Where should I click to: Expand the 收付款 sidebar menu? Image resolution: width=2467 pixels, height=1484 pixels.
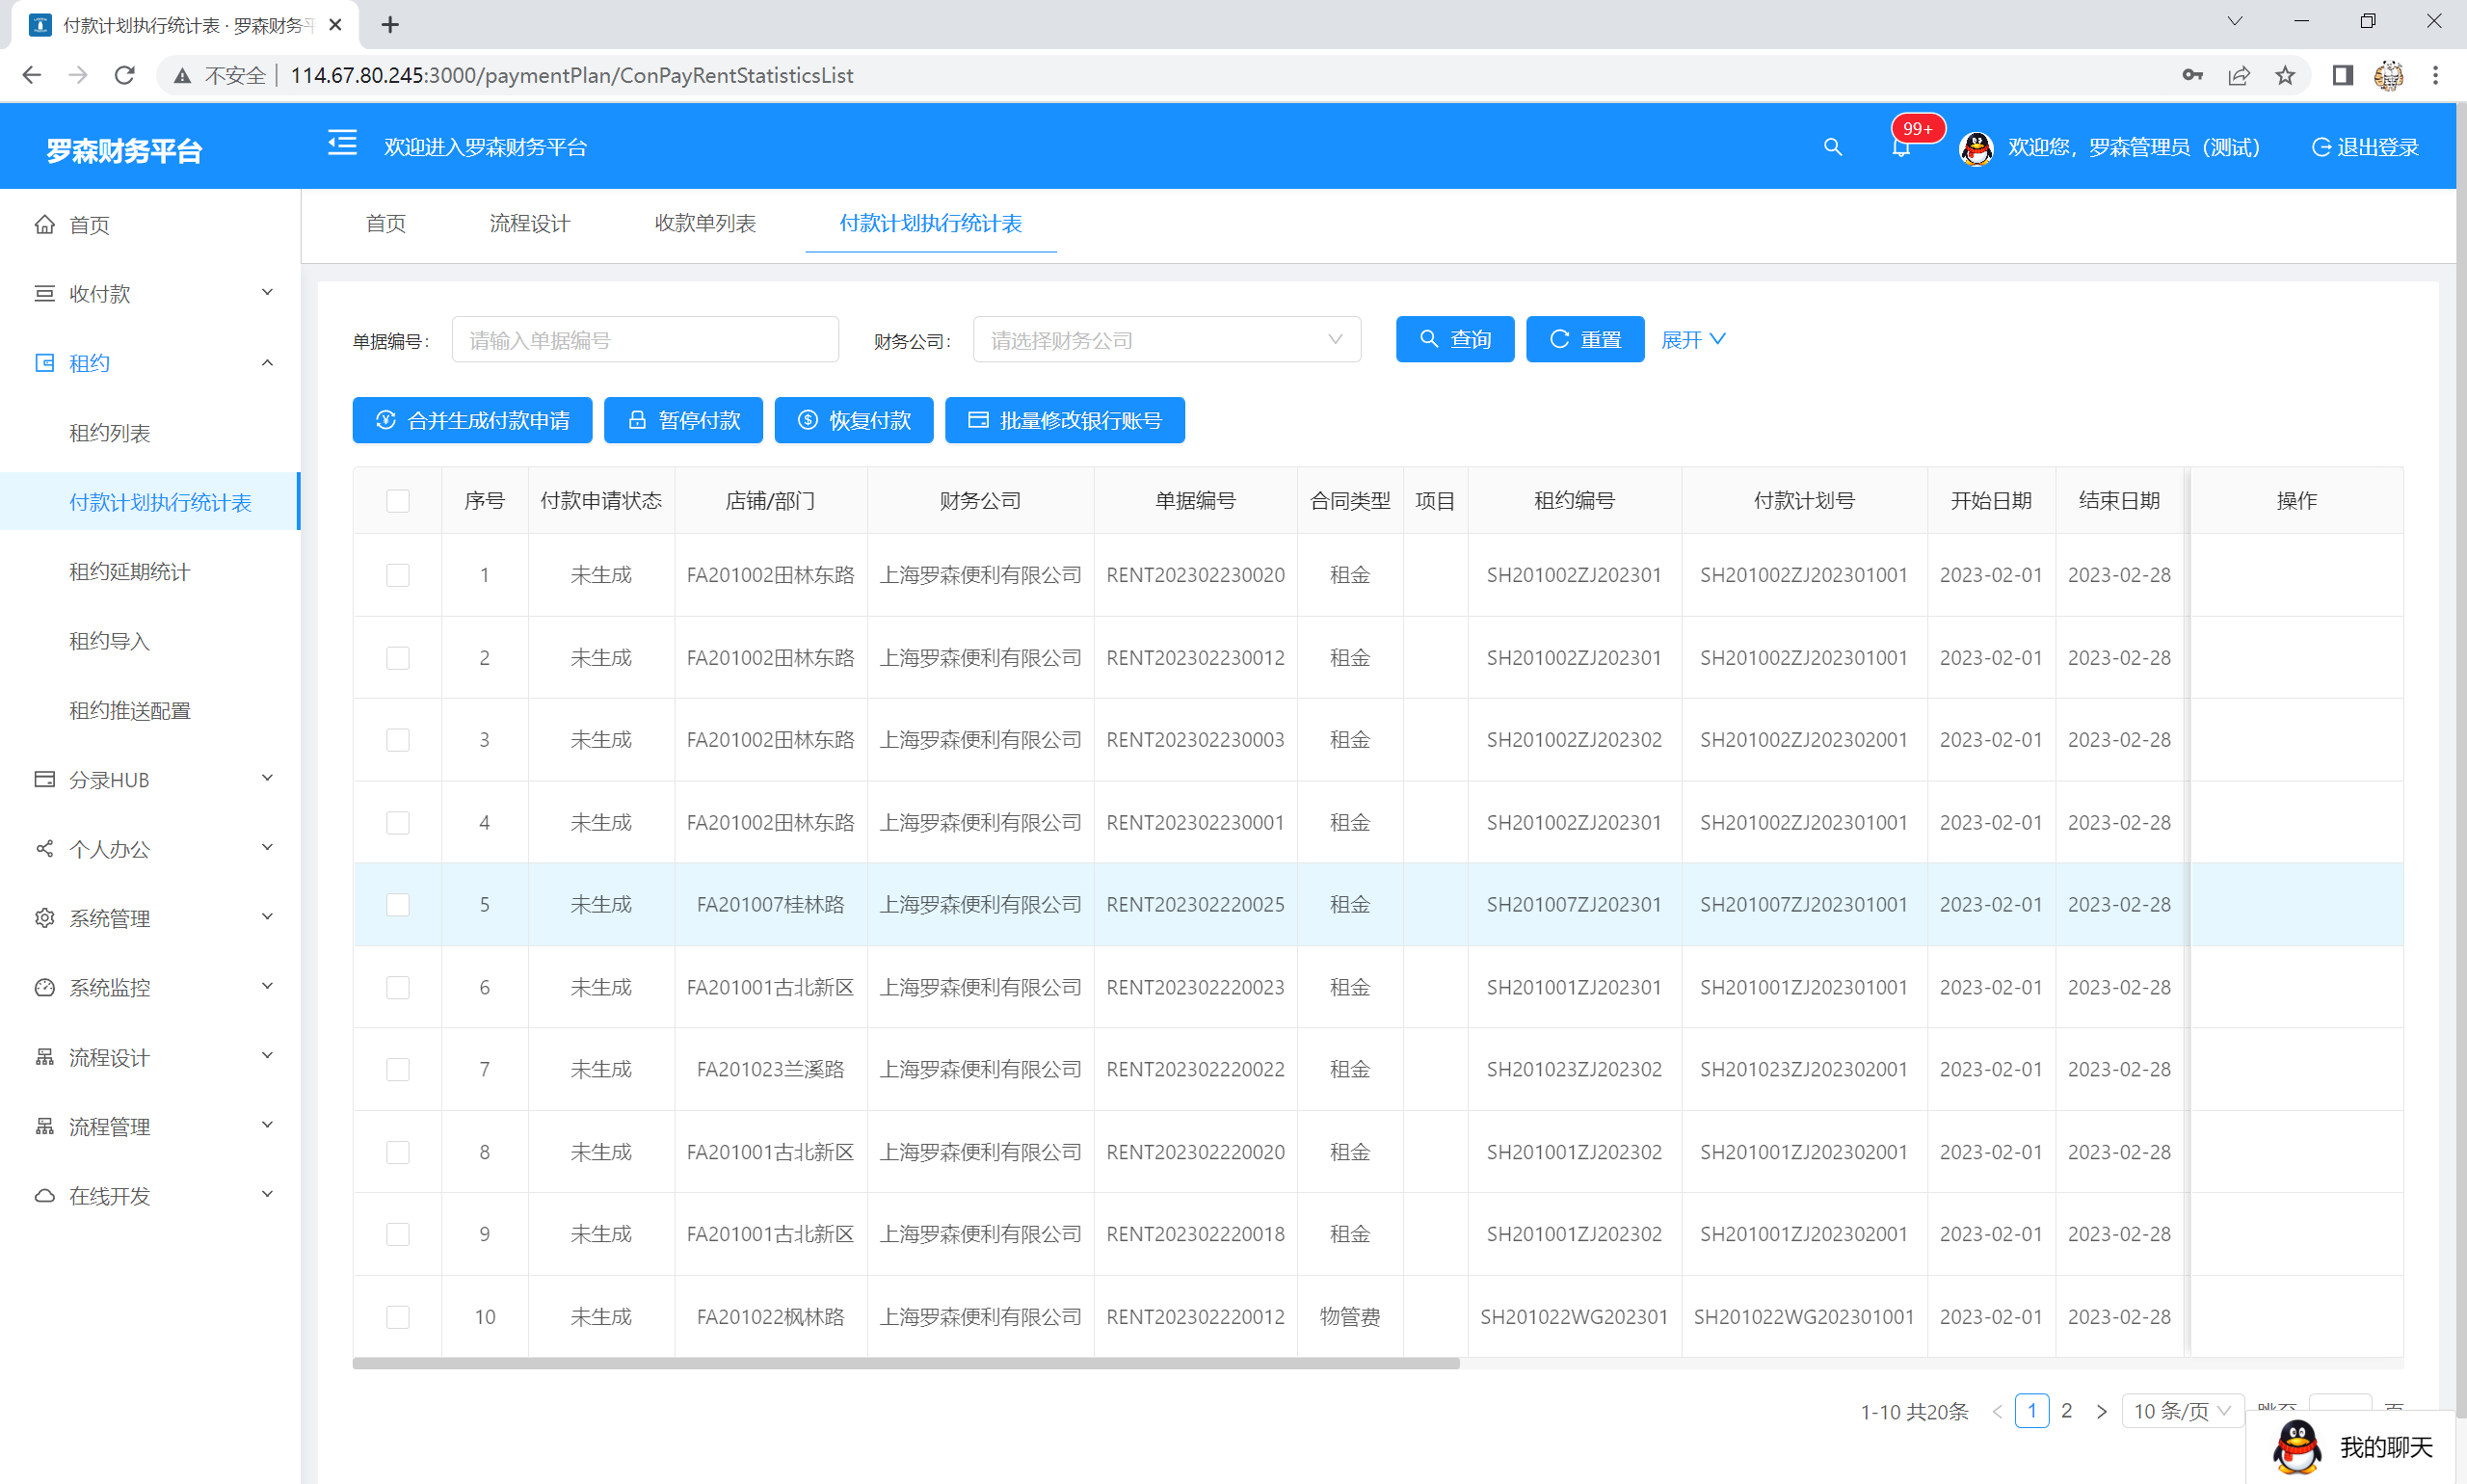150,294
